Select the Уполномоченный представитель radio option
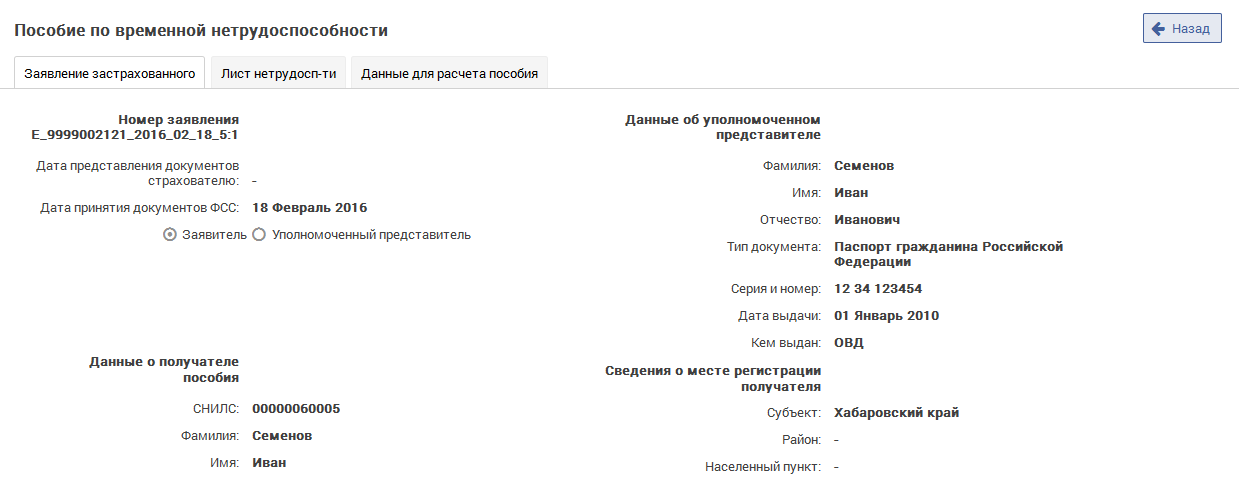The height and width of the screenshot is (478, 1239). [259, 235]
